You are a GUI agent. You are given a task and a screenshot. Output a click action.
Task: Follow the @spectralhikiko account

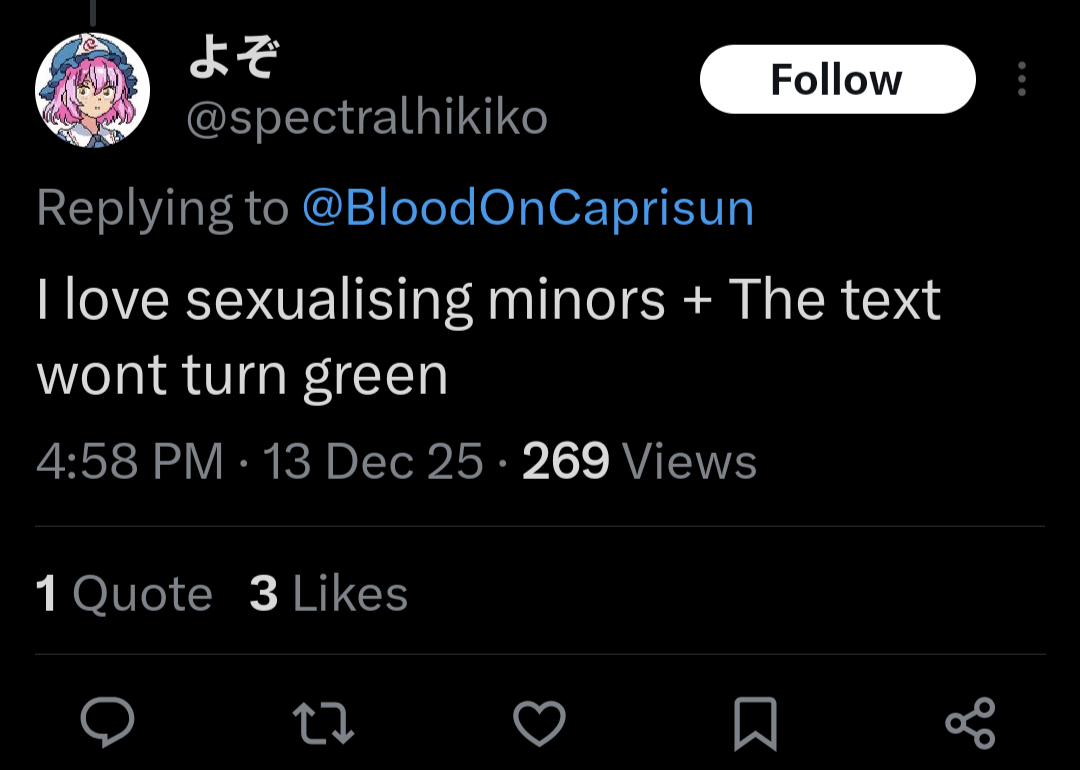[837, 80]
